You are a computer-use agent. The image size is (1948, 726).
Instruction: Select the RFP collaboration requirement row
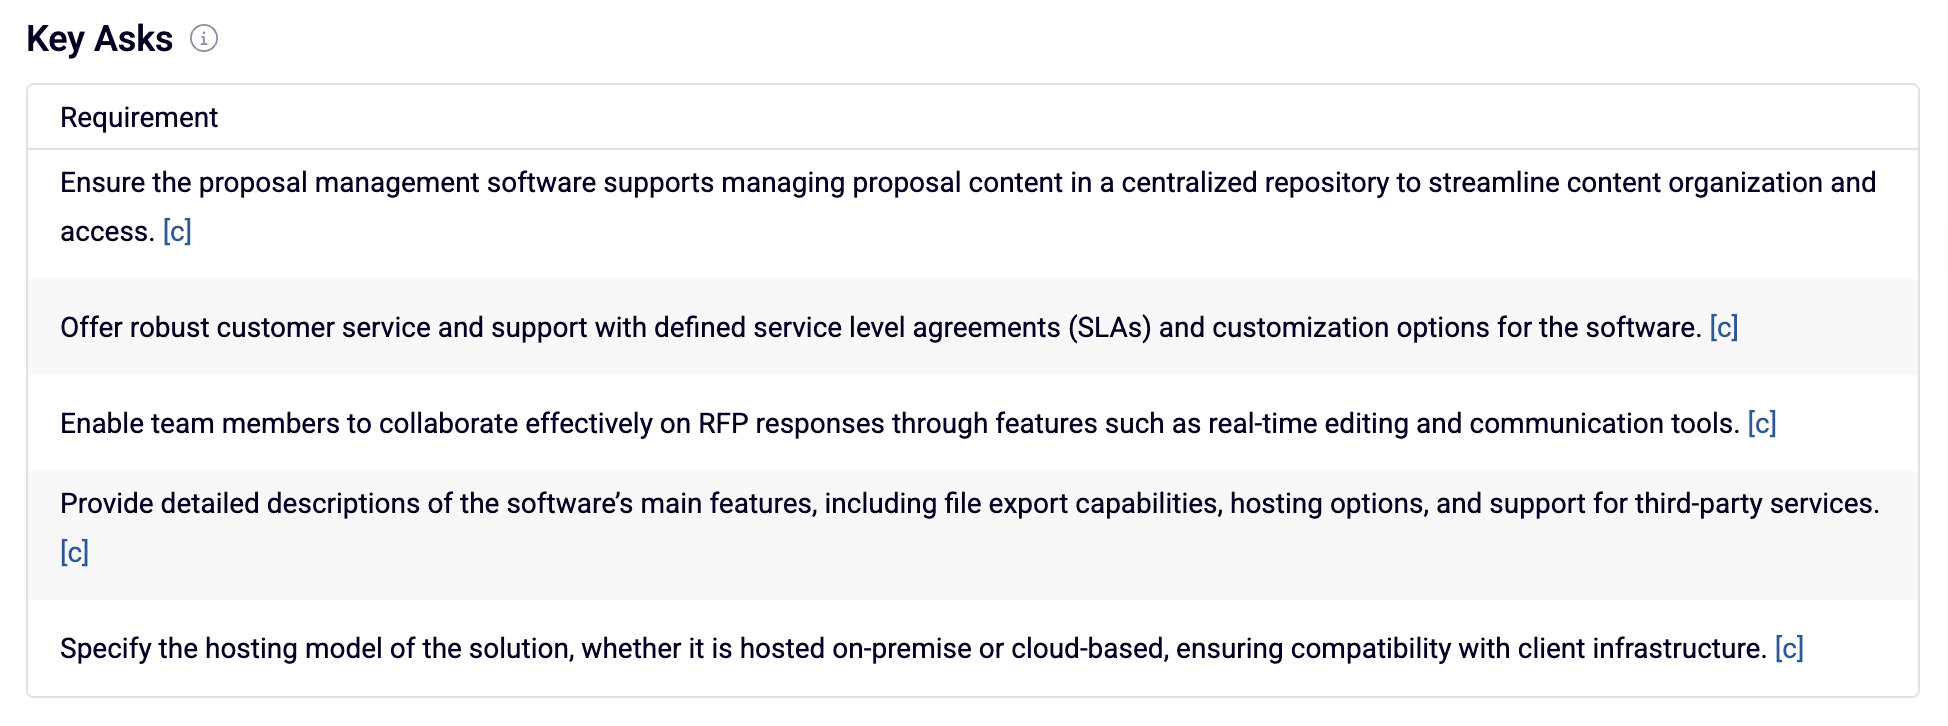(973, 423)
